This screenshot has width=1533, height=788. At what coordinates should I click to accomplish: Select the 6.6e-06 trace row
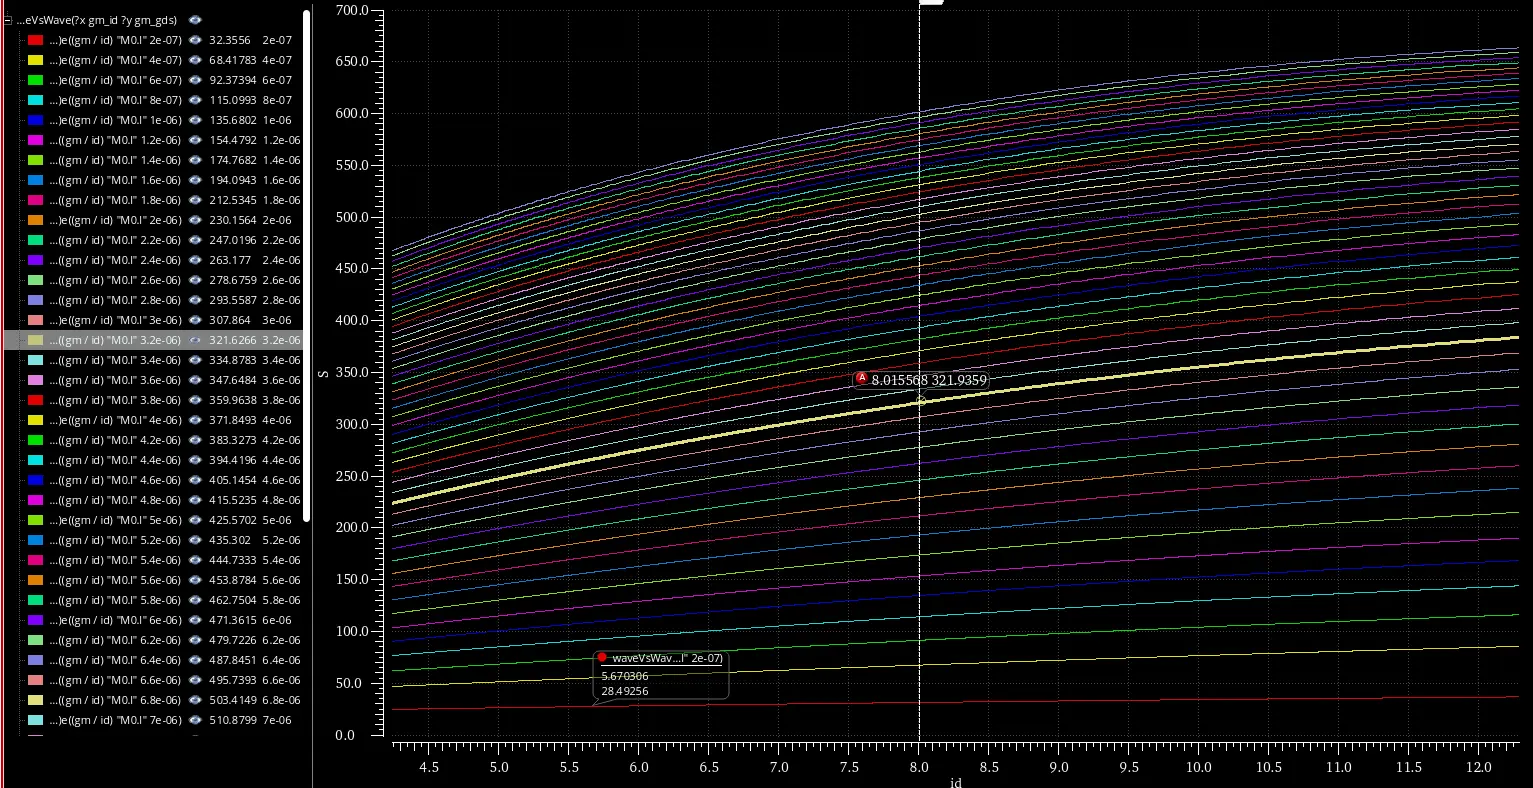click(152, 680)
